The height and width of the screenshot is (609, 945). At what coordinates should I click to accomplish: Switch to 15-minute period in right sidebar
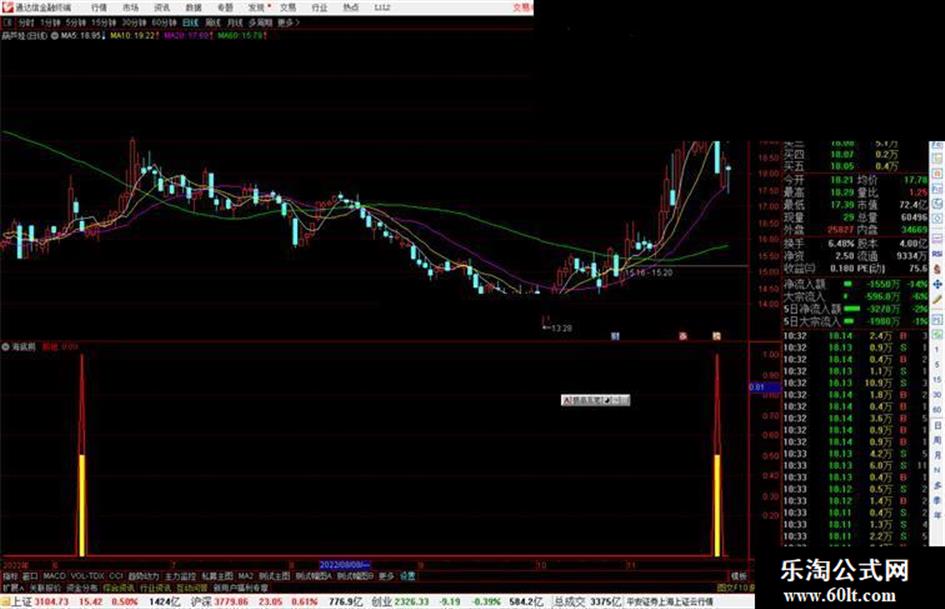point(937,380)
